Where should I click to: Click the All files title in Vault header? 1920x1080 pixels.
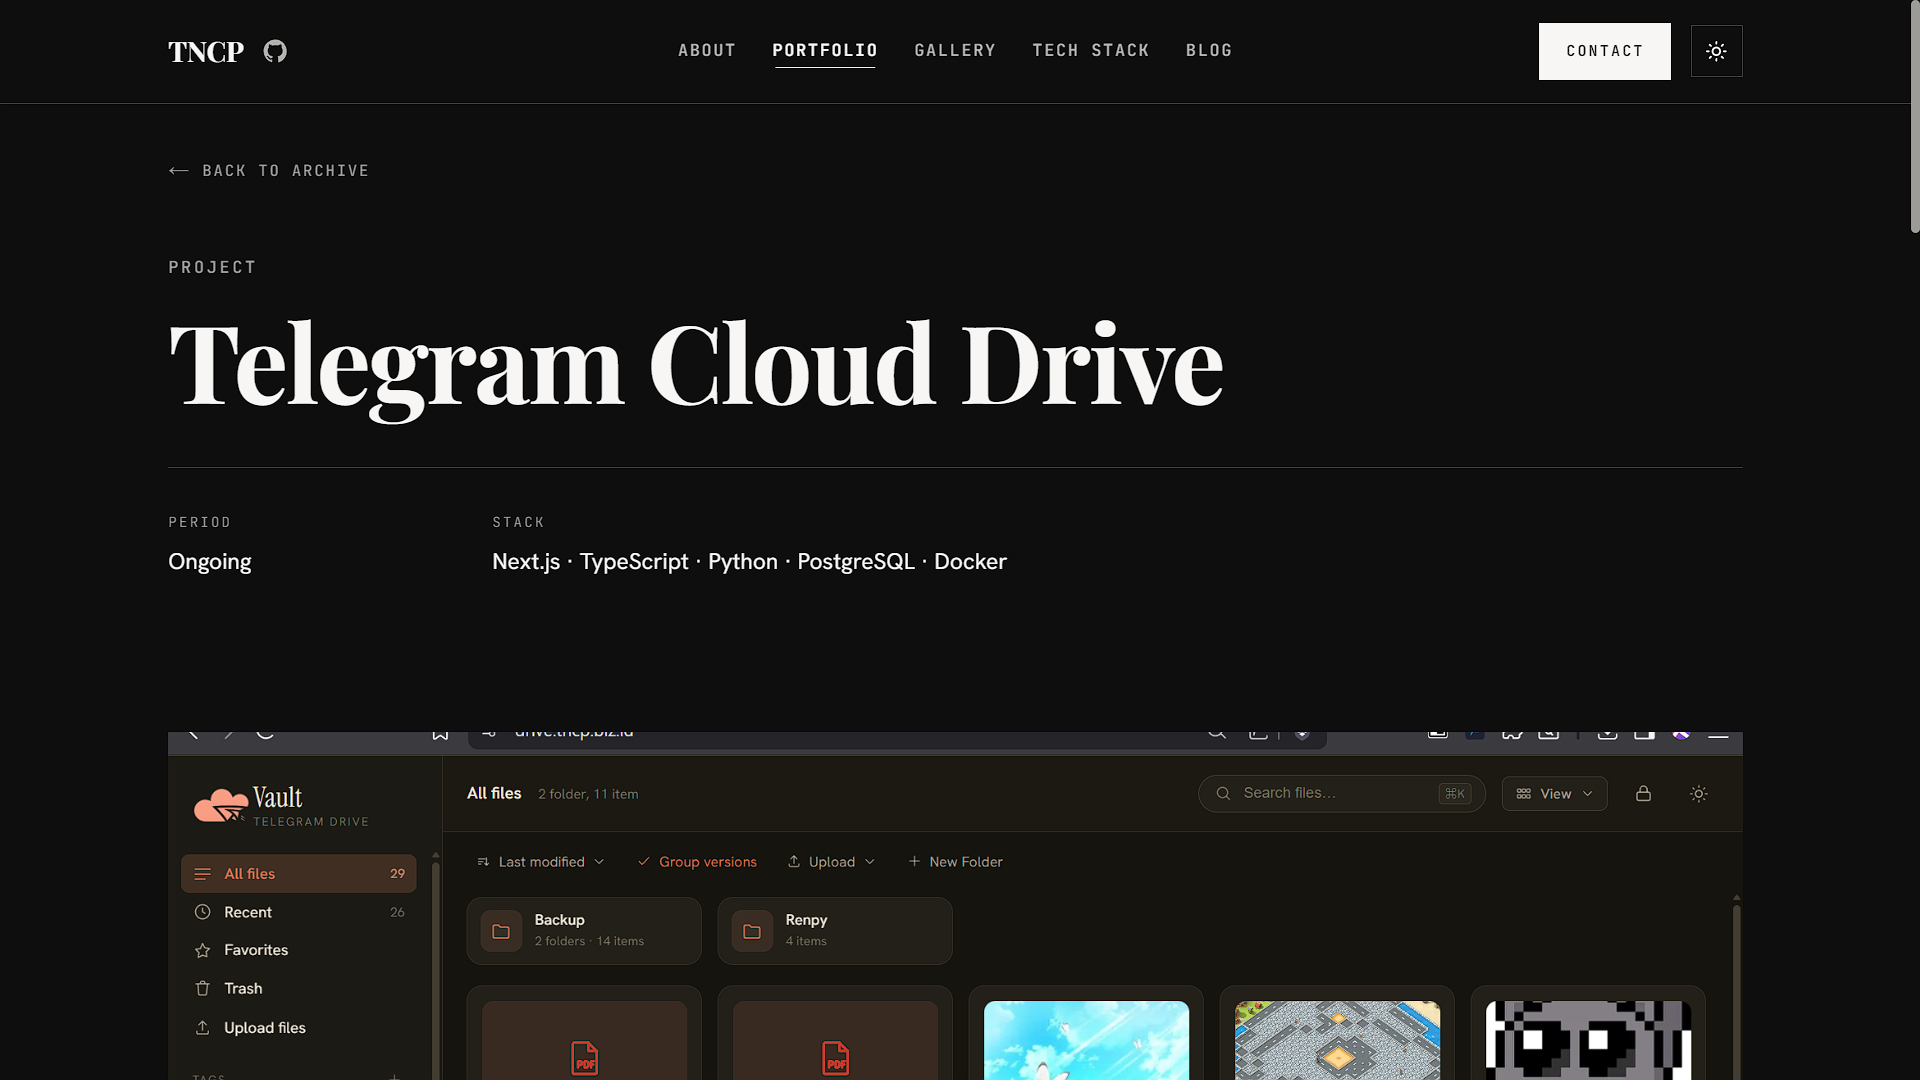click(x=494, y=793)
